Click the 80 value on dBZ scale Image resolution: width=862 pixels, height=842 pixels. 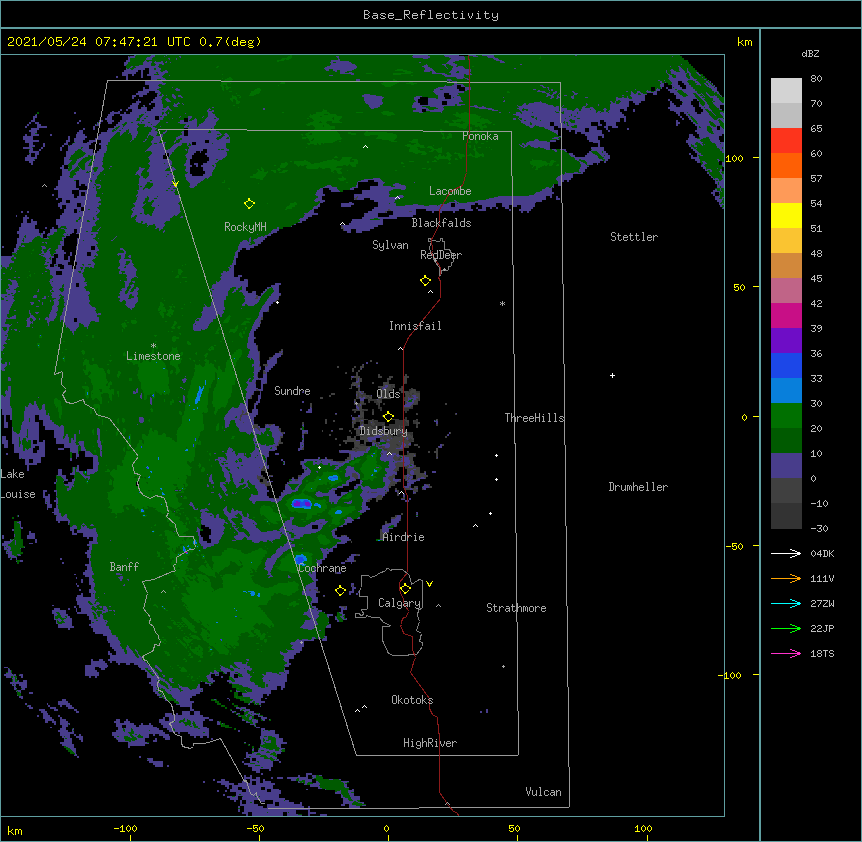(x=816, y=79)
